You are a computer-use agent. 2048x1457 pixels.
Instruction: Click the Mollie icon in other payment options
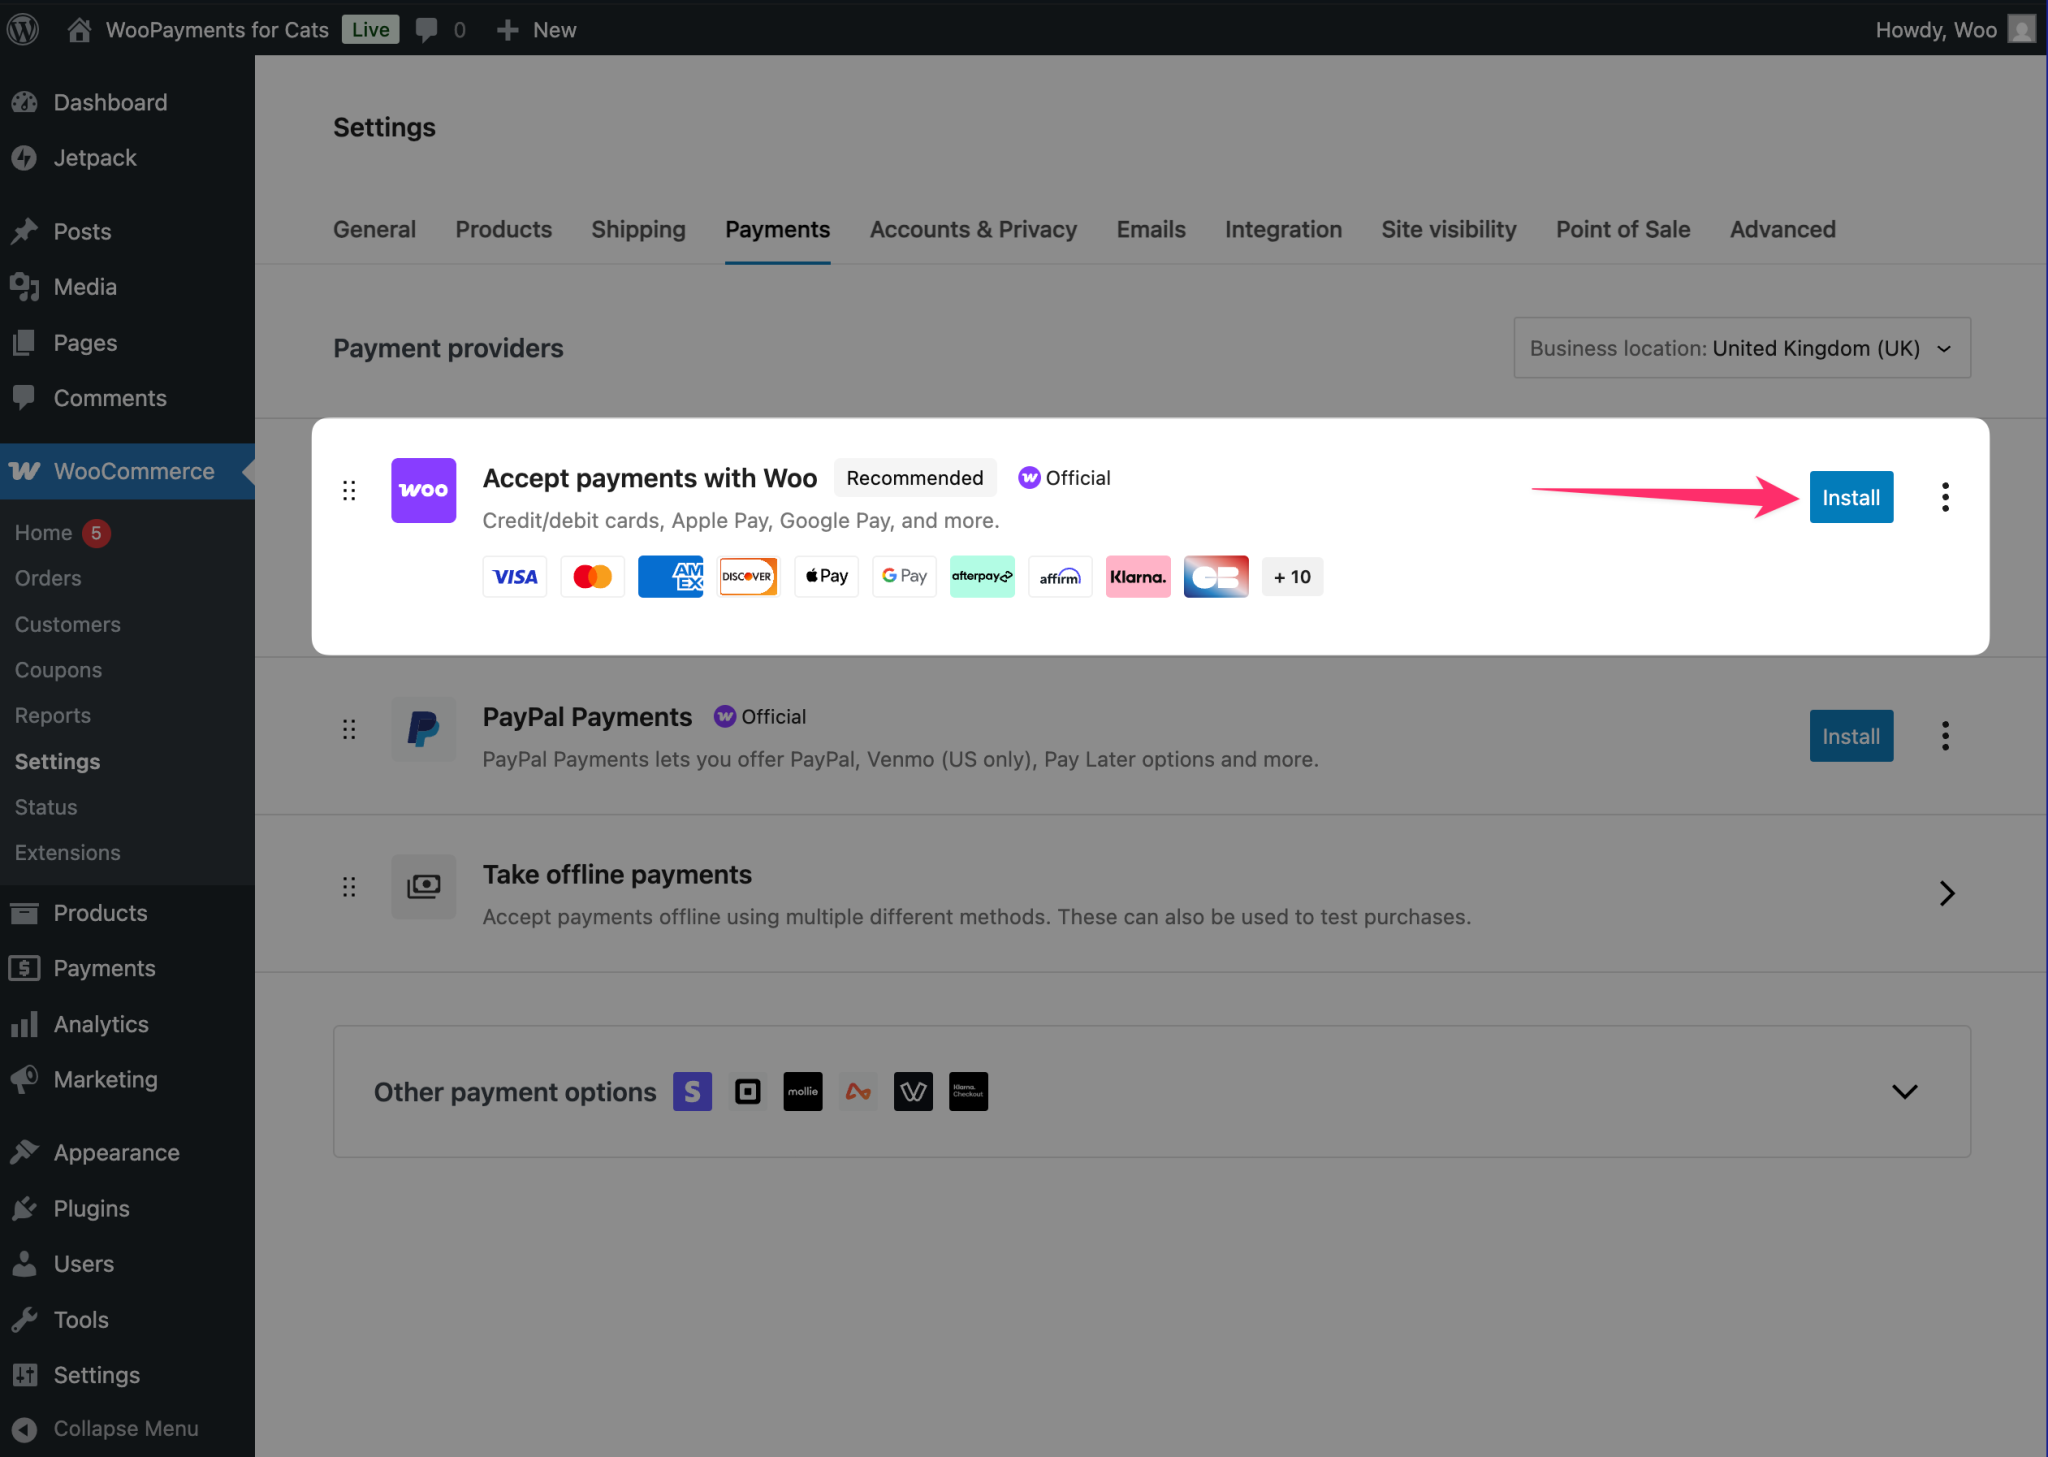click(802, 1091)
